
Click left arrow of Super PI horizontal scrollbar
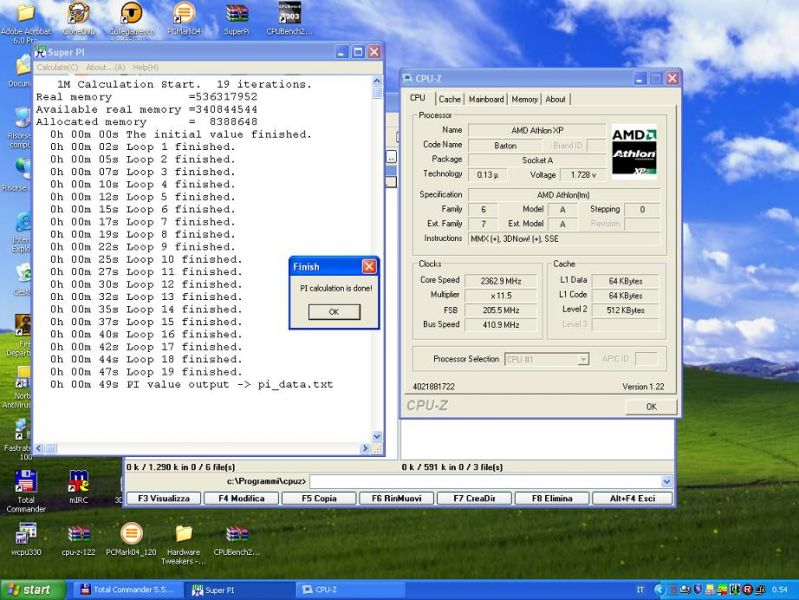coord(39,449)
